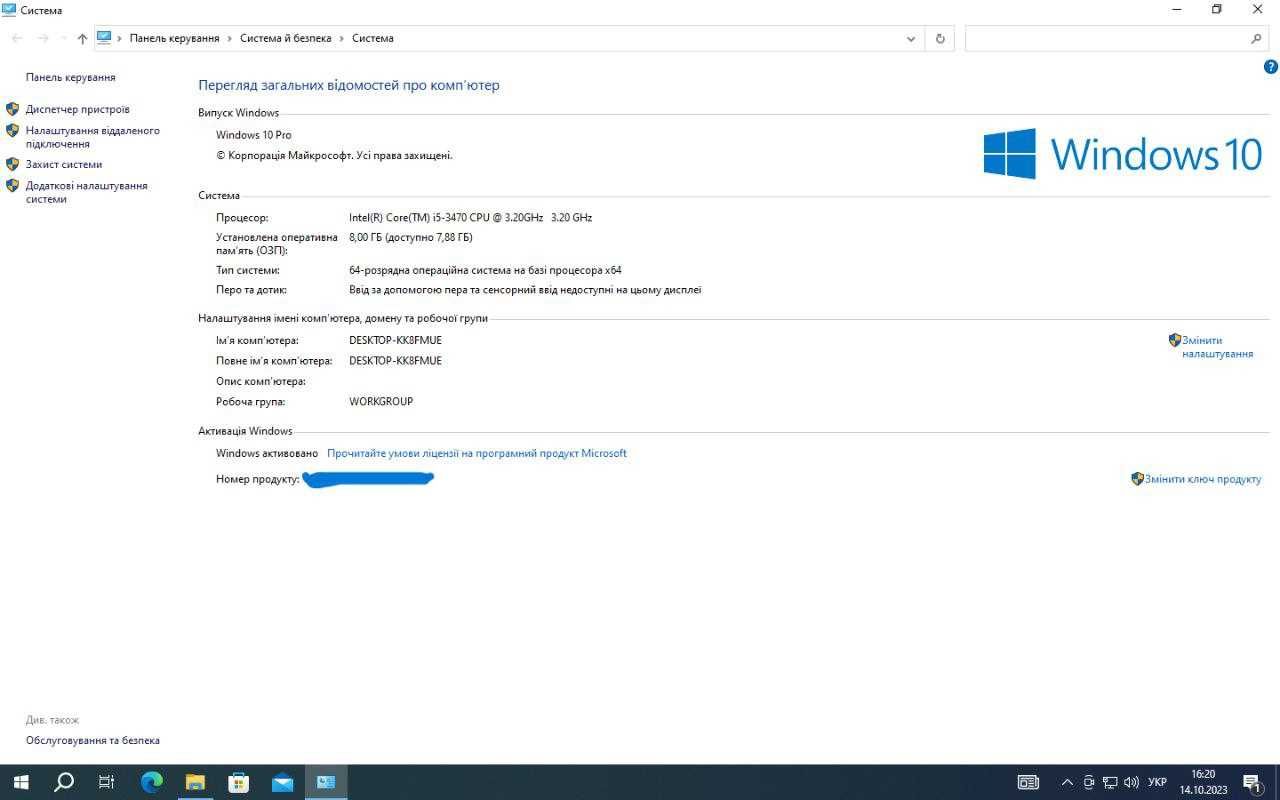This screenshot has width=1280, height=800.
Task: Click 'Змінити ключ продукту' link
Action: click(x=1203, y=479)
